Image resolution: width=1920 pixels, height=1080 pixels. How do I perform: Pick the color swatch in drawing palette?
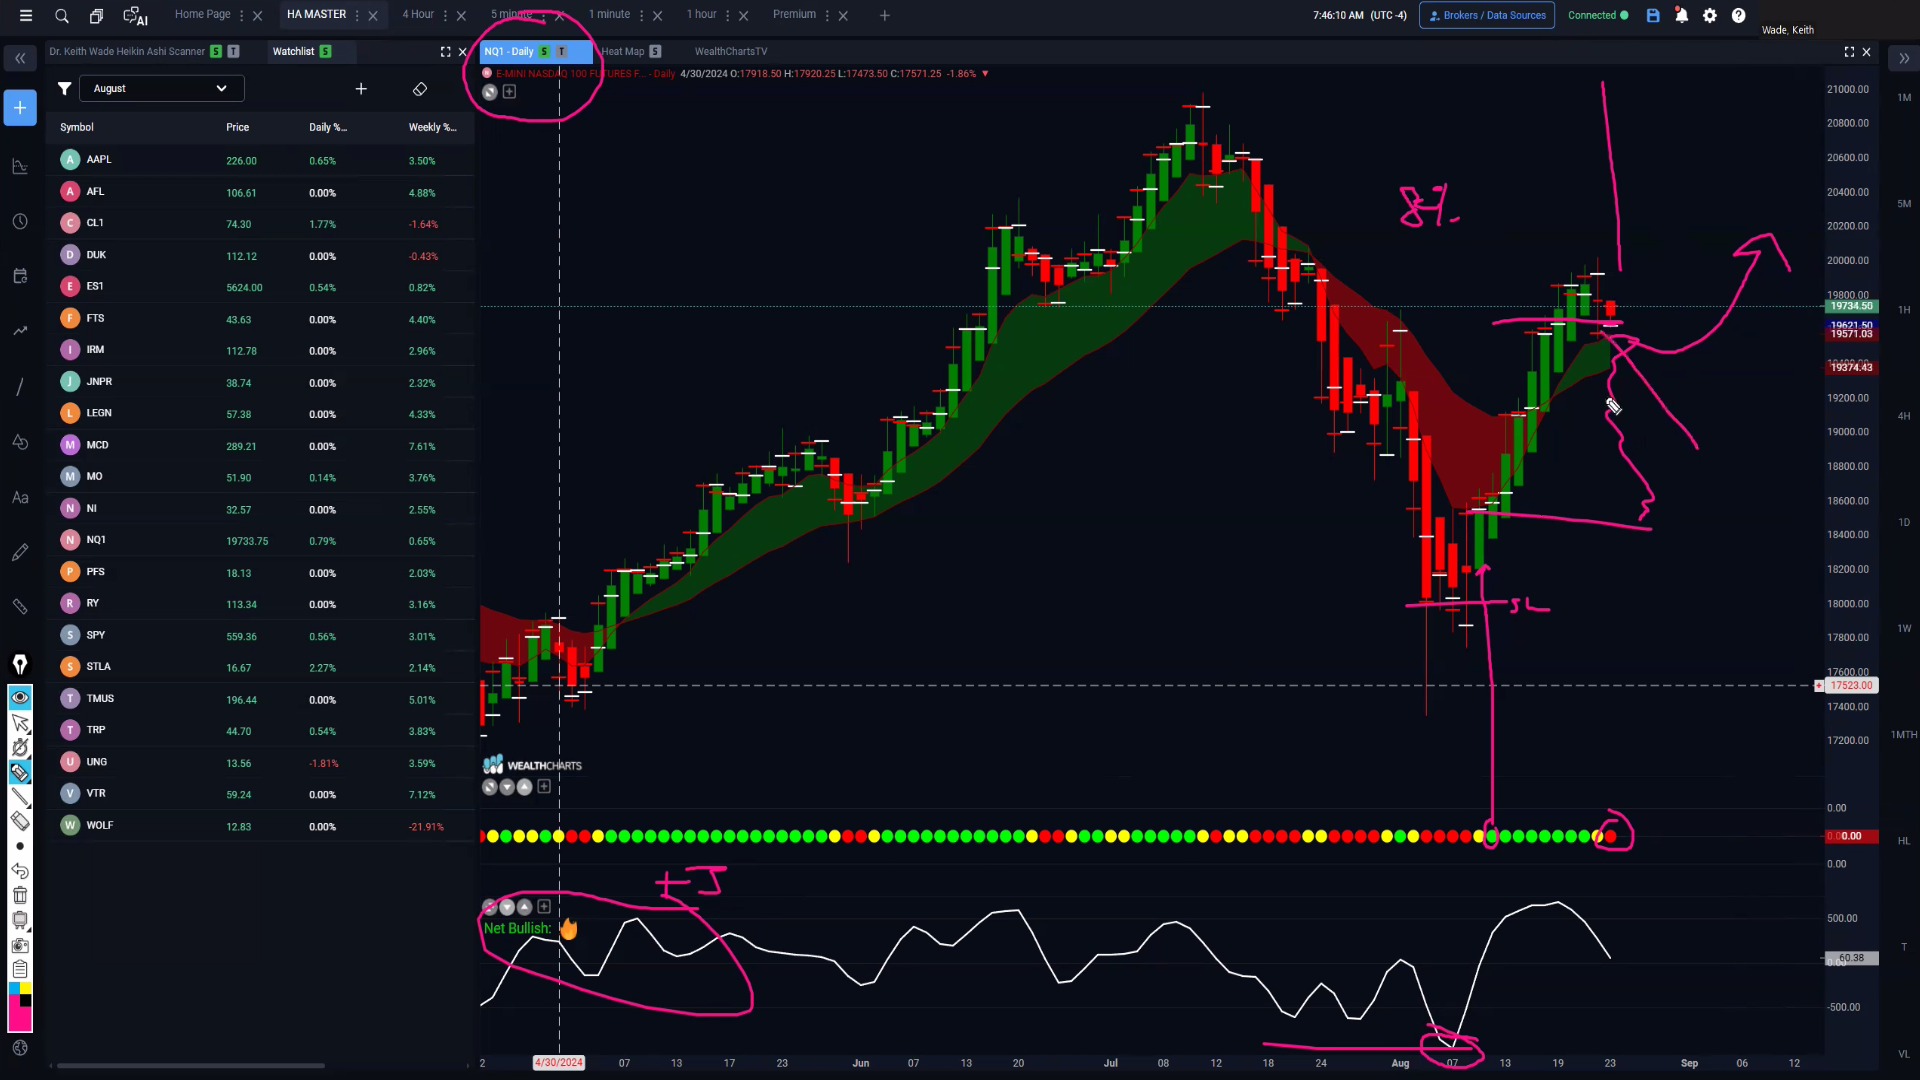pos(20,1007)
